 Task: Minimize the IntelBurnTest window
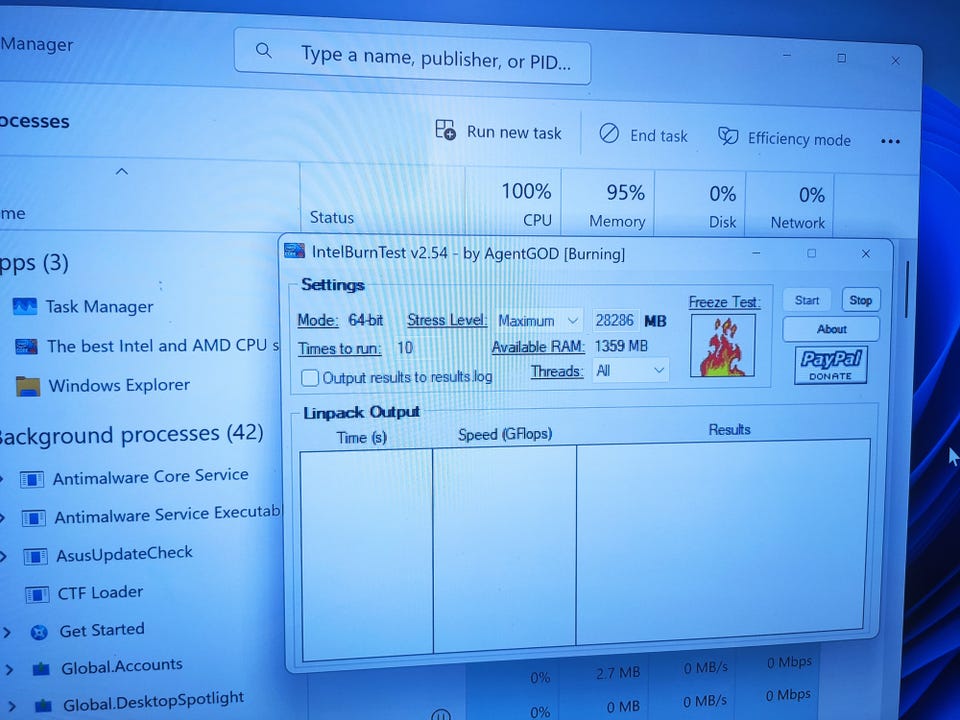pyautogui.click(x=756, y=253)
